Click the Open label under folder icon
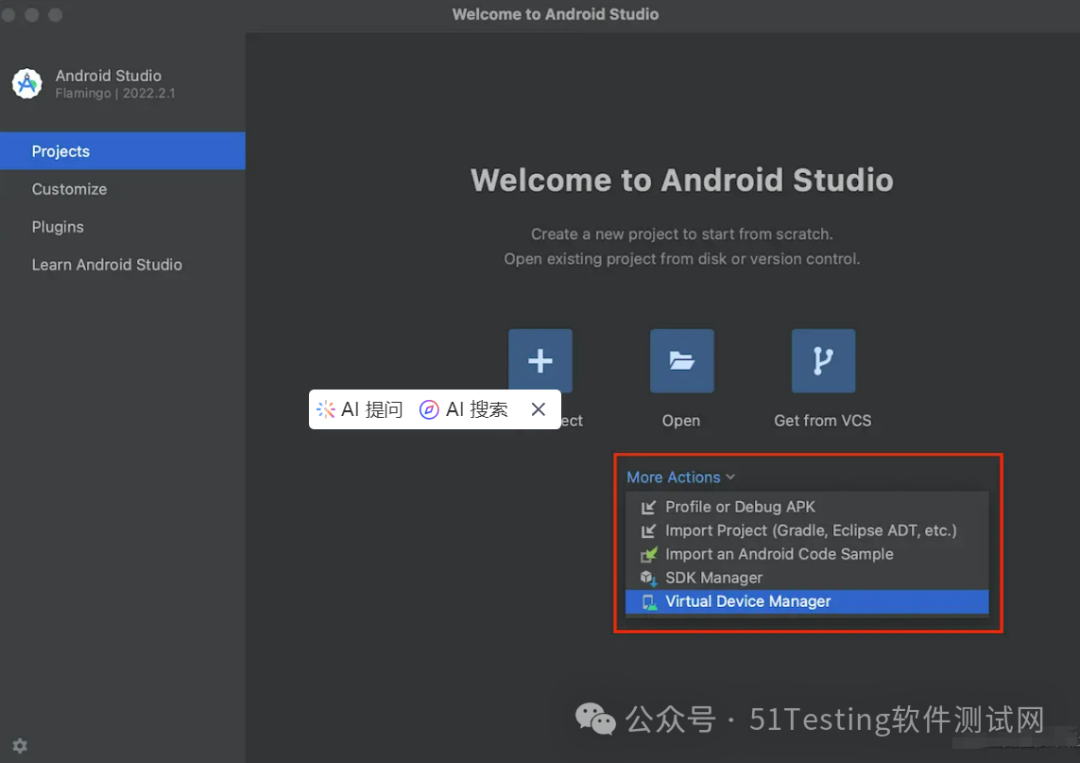The height and width of the screenshot is (763, 1080). pos(681,421)
